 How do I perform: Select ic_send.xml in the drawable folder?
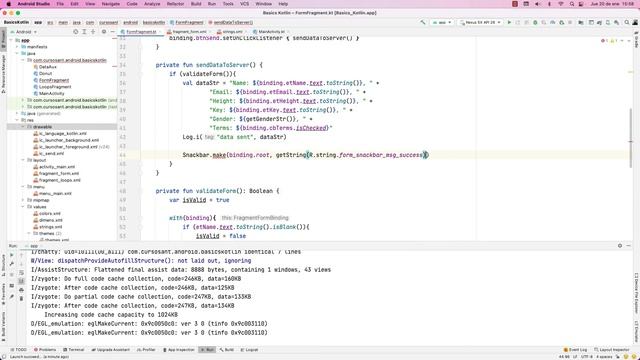point(51,153)
